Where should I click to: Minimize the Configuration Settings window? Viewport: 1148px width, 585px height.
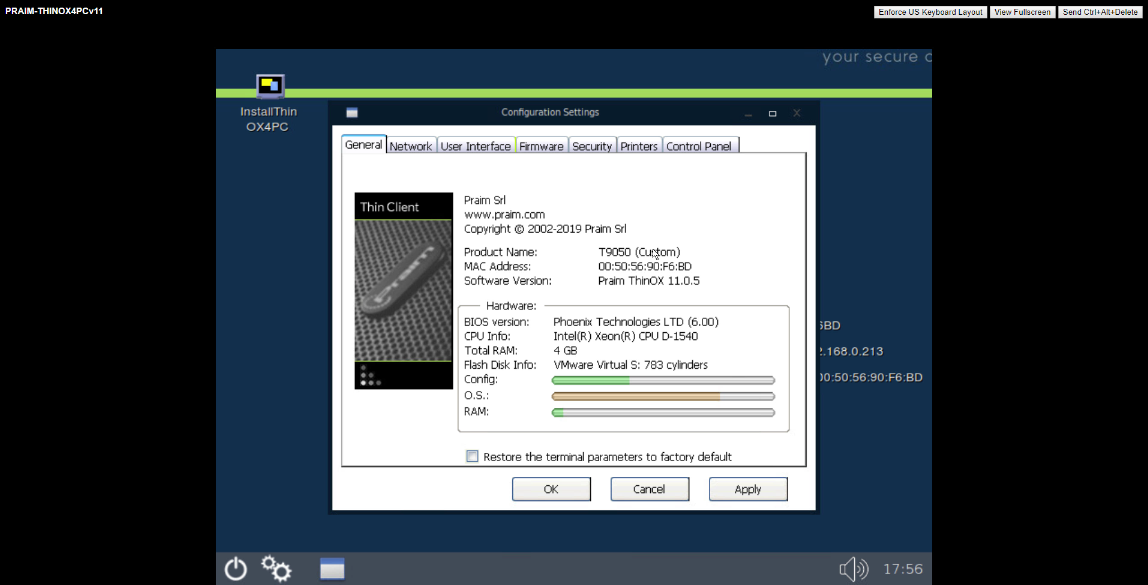748,113
